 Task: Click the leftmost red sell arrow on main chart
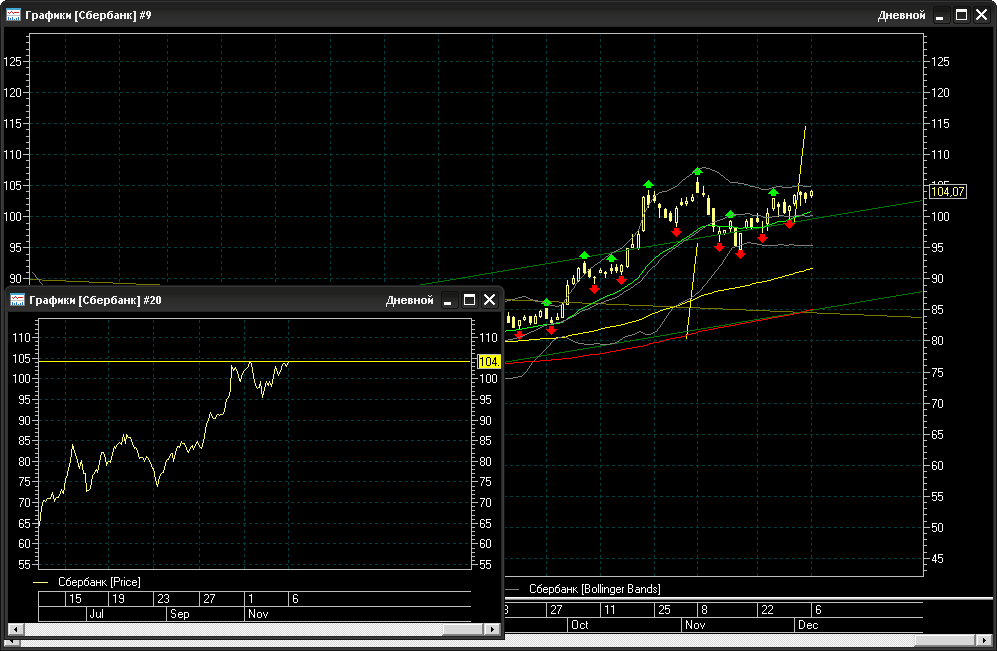[518, 335]
